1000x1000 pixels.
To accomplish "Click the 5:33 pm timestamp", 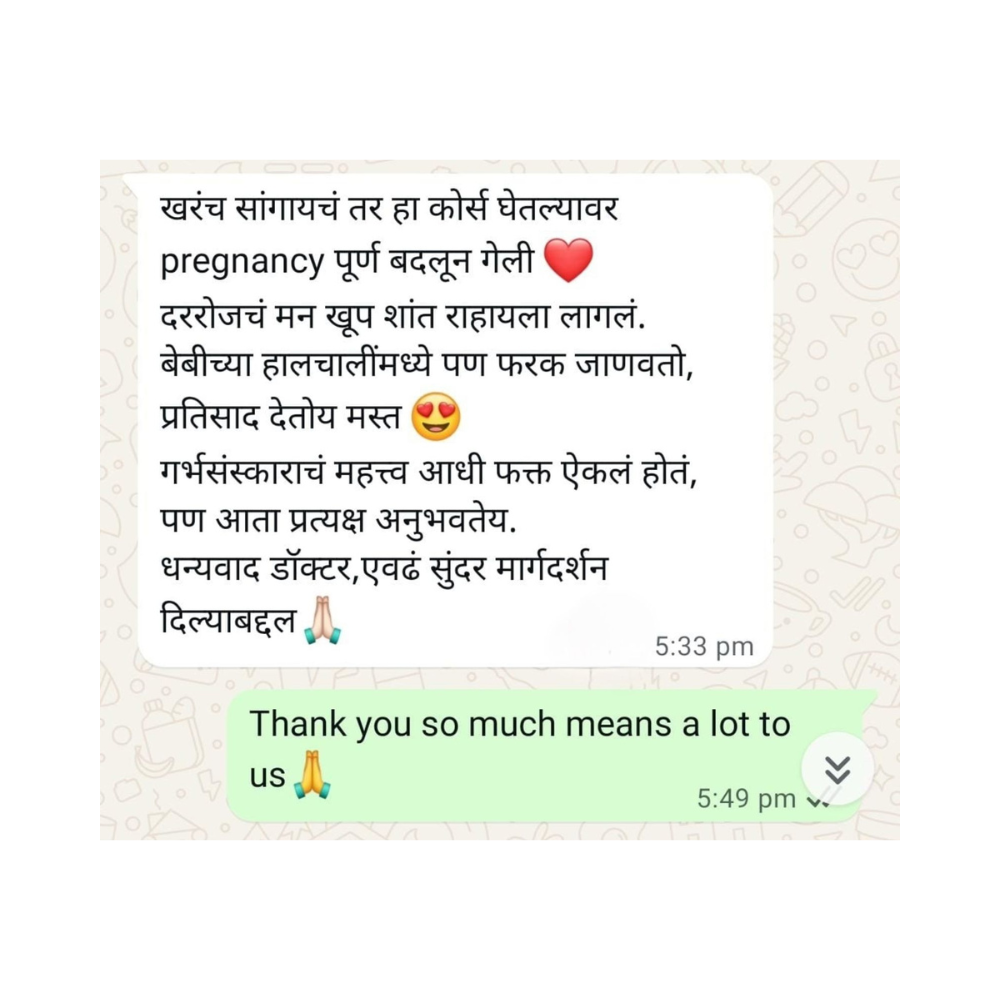I will pos(704,646).
